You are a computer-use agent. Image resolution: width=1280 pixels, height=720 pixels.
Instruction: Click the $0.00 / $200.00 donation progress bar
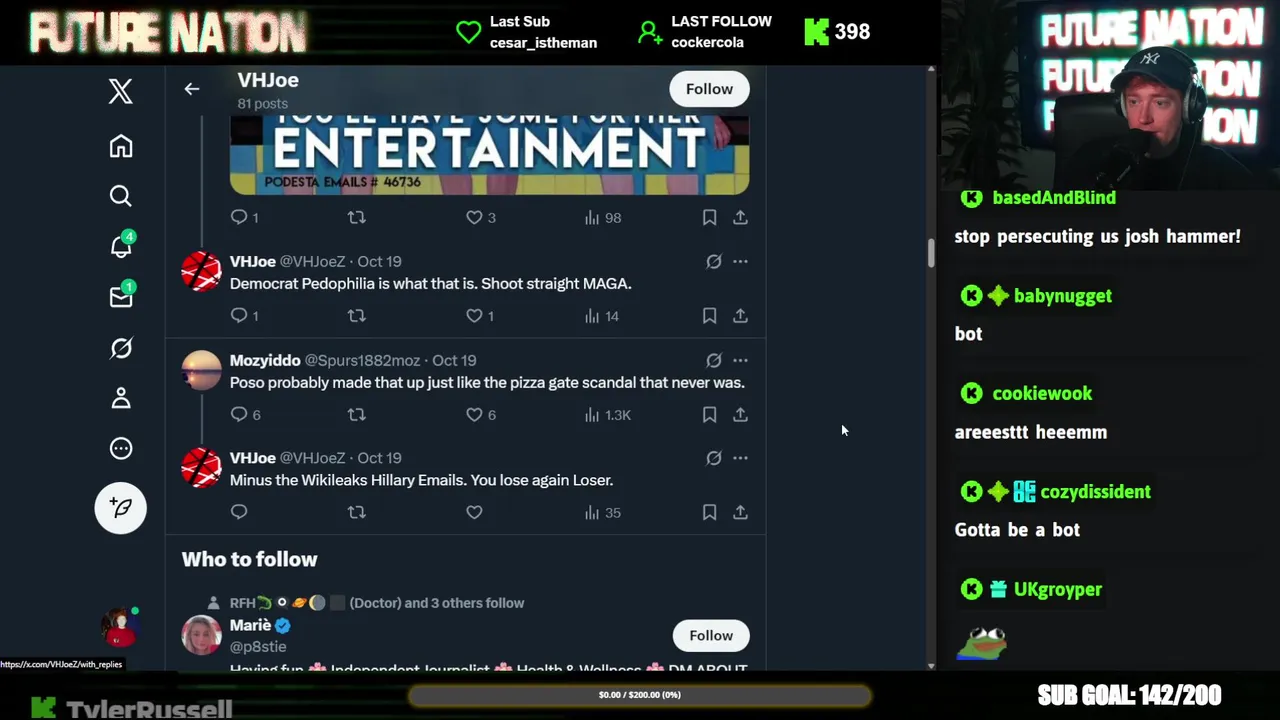[x=640, y=695]
